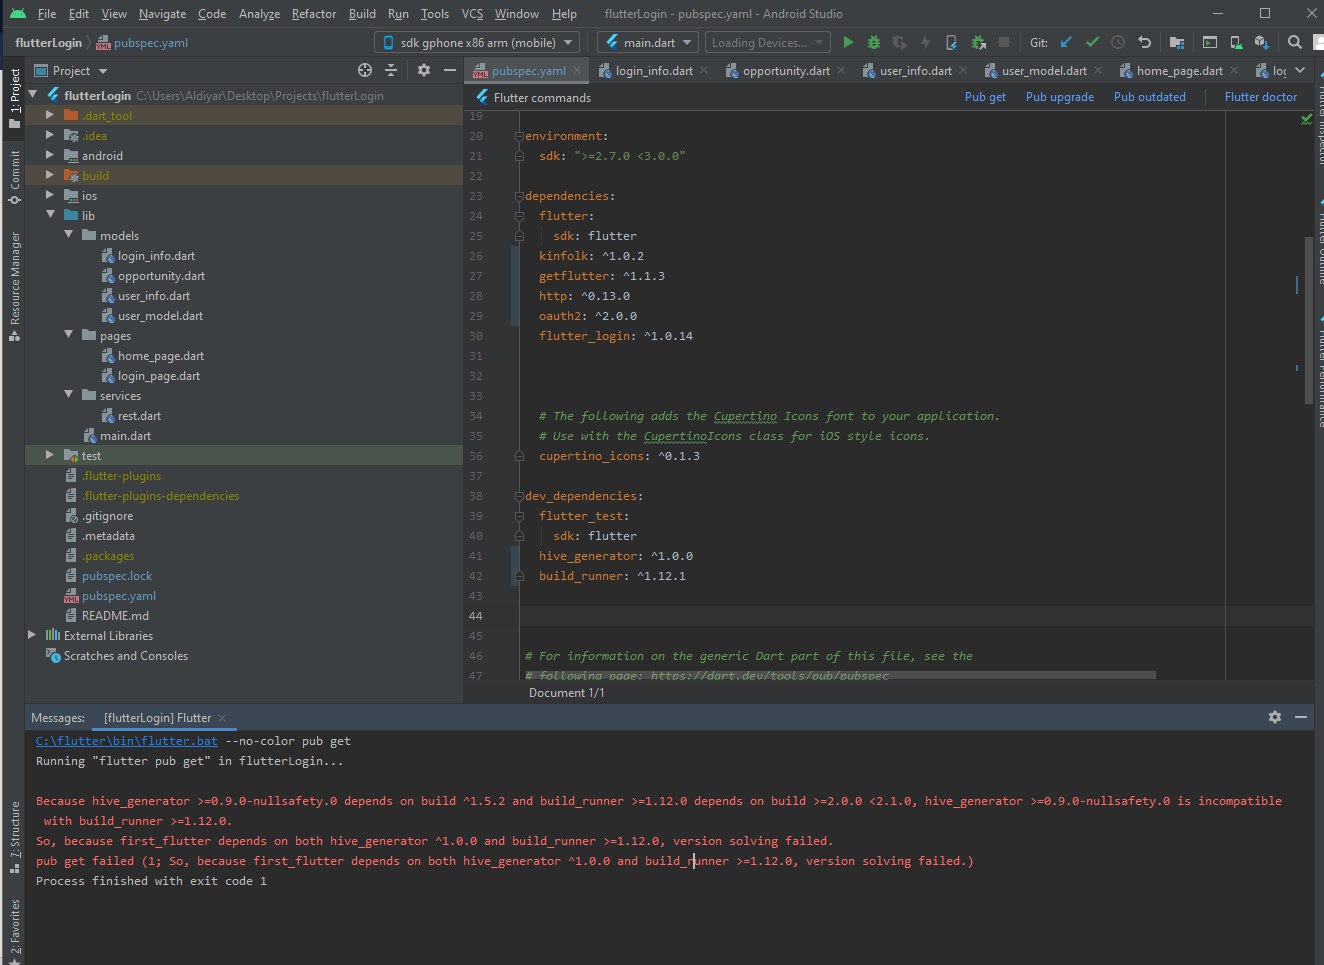Open the VCS menu
Screen dimensions: 1324x965
[x=472, y=13]
